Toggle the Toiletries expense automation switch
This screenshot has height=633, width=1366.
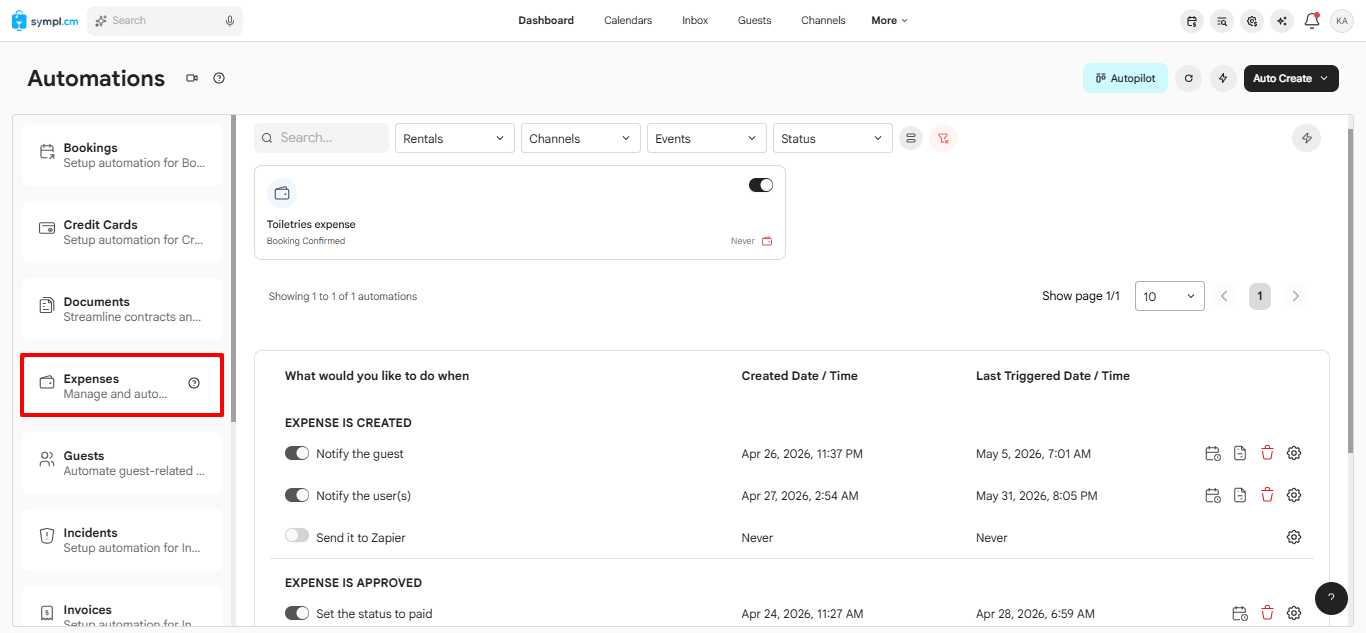click(x=761, y=185)
